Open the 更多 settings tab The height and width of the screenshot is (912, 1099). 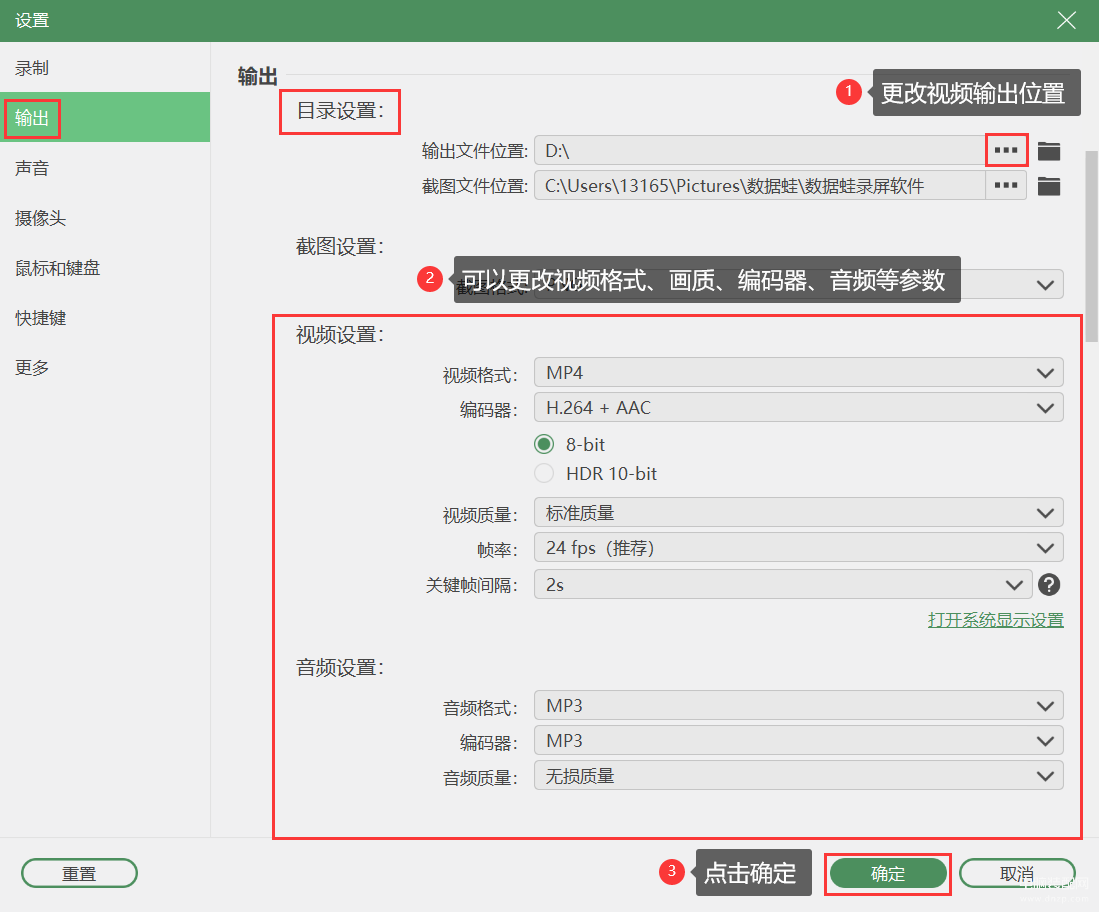[x=105, y=367]
